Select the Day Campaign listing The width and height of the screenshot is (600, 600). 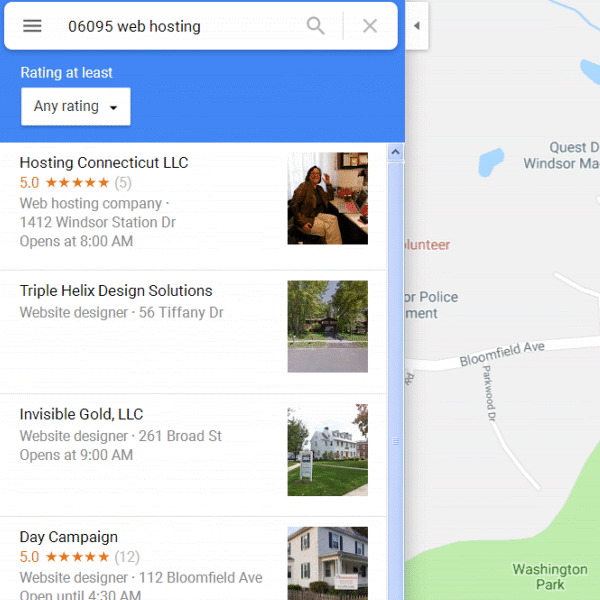193,559
